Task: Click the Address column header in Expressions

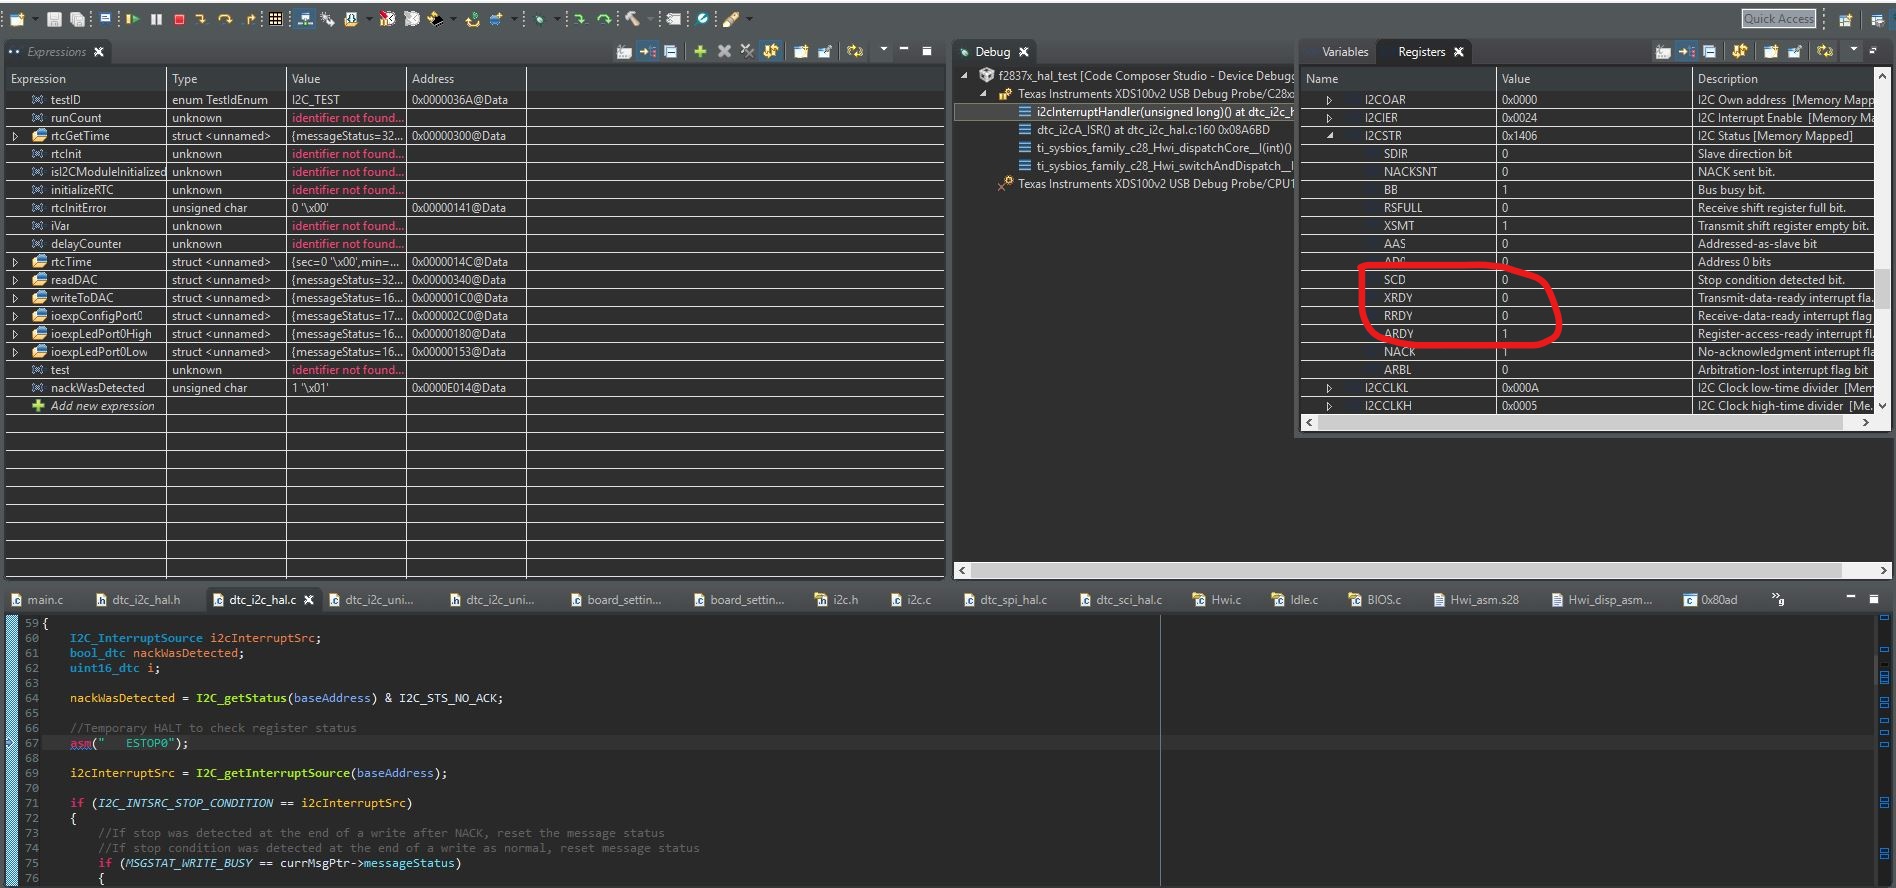Action: [x=466, y=79]
